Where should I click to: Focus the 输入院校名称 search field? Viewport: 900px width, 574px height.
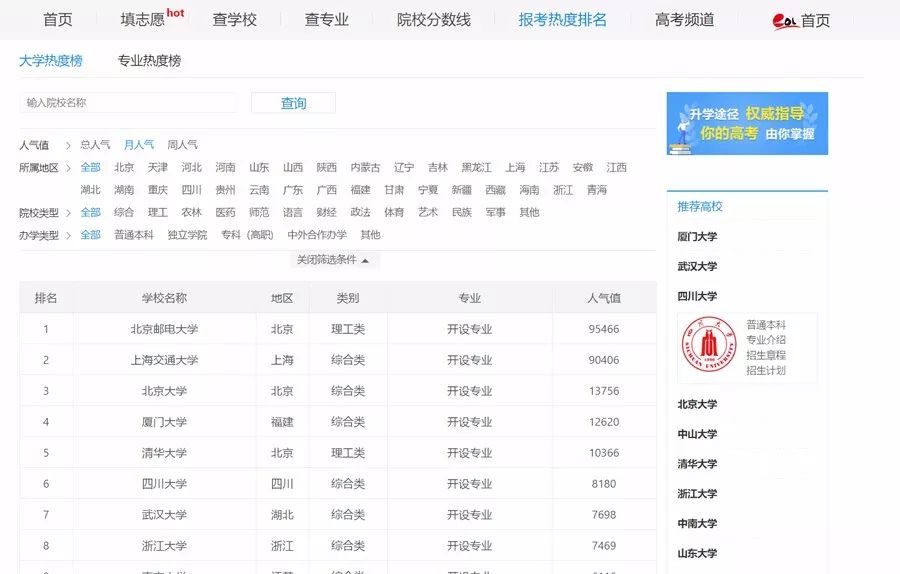(127, 103)
